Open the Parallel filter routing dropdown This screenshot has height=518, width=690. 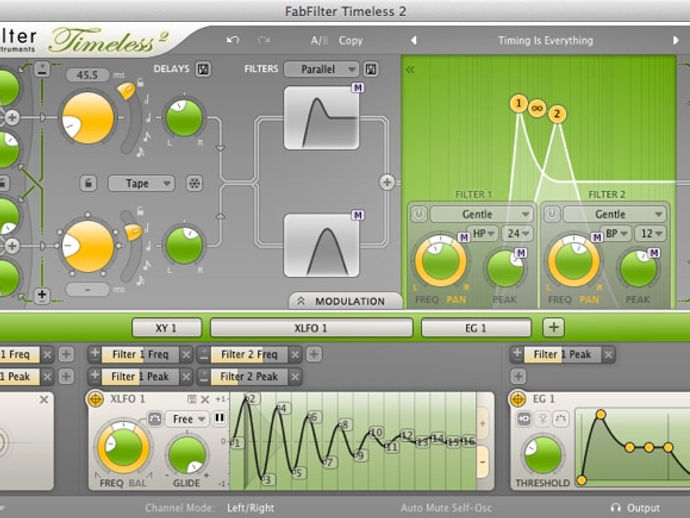click(x=322, y=69)
